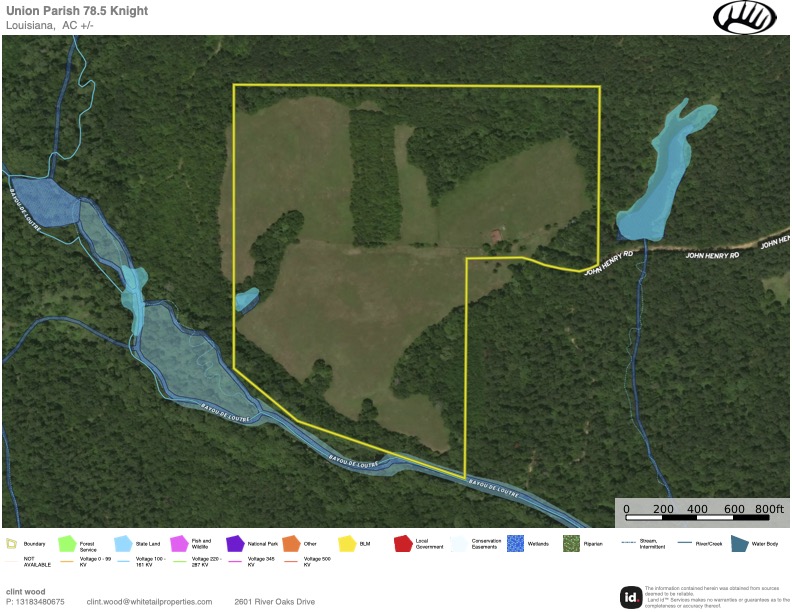The width and height of the screenshot is (792, 612).
Task: Click the Land id logo badge
Action: pyautogui.click(x=630, y=597)
